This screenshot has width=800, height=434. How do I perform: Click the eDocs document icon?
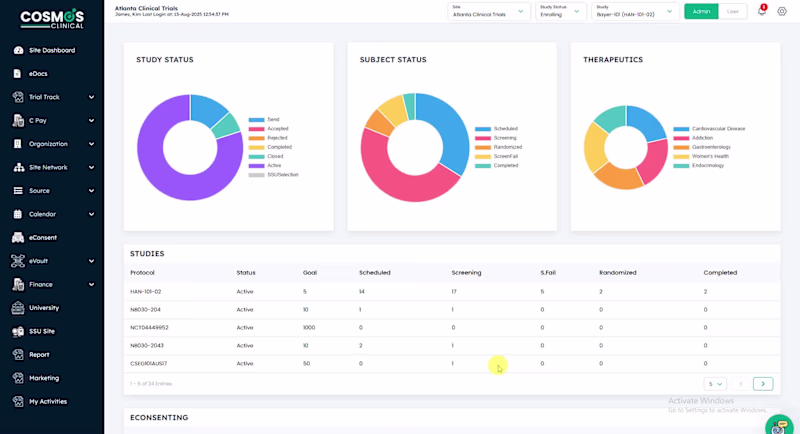coord(17,73)
